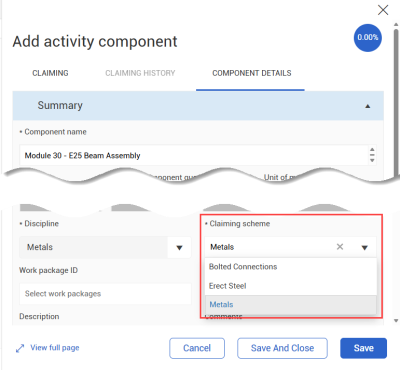Collapse the Summary section arrow
Viewport: 400px width, 370px height.
coord(368,106)
